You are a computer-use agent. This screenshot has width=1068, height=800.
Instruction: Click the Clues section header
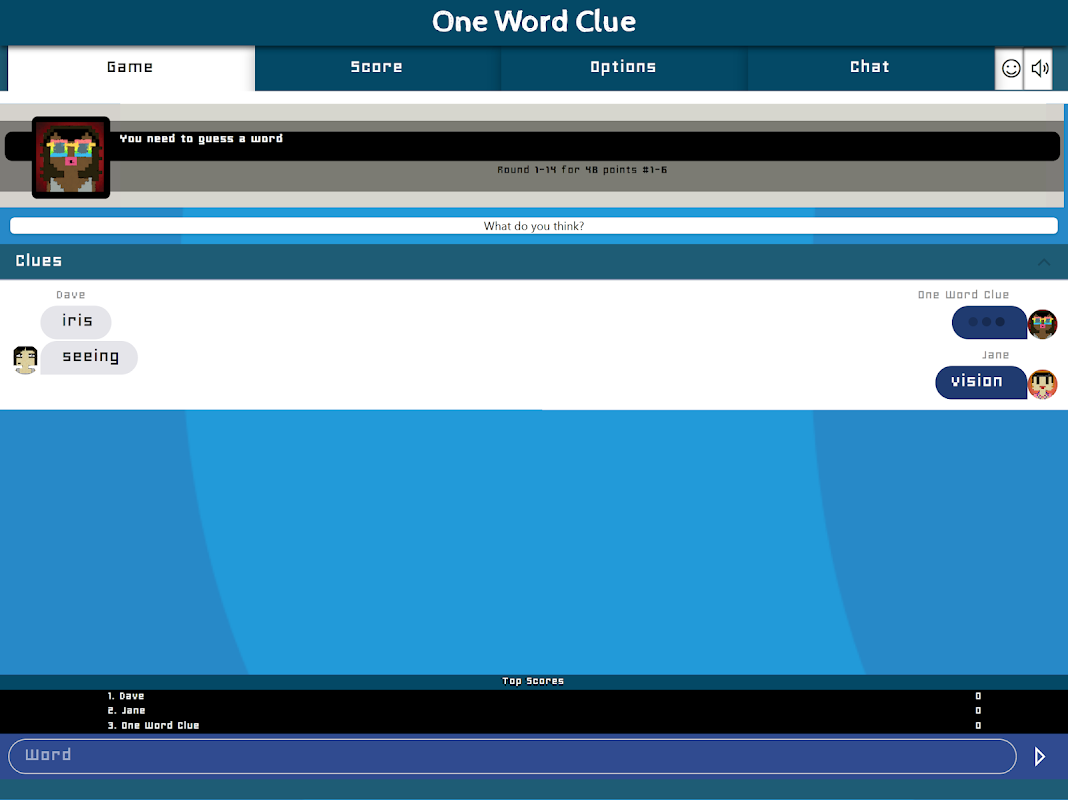pos(534,261)
